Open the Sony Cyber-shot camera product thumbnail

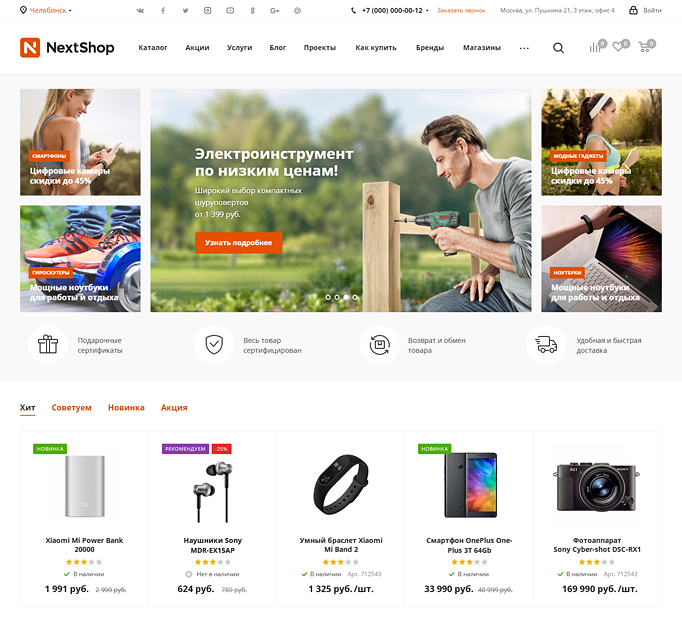pos(597,487)
